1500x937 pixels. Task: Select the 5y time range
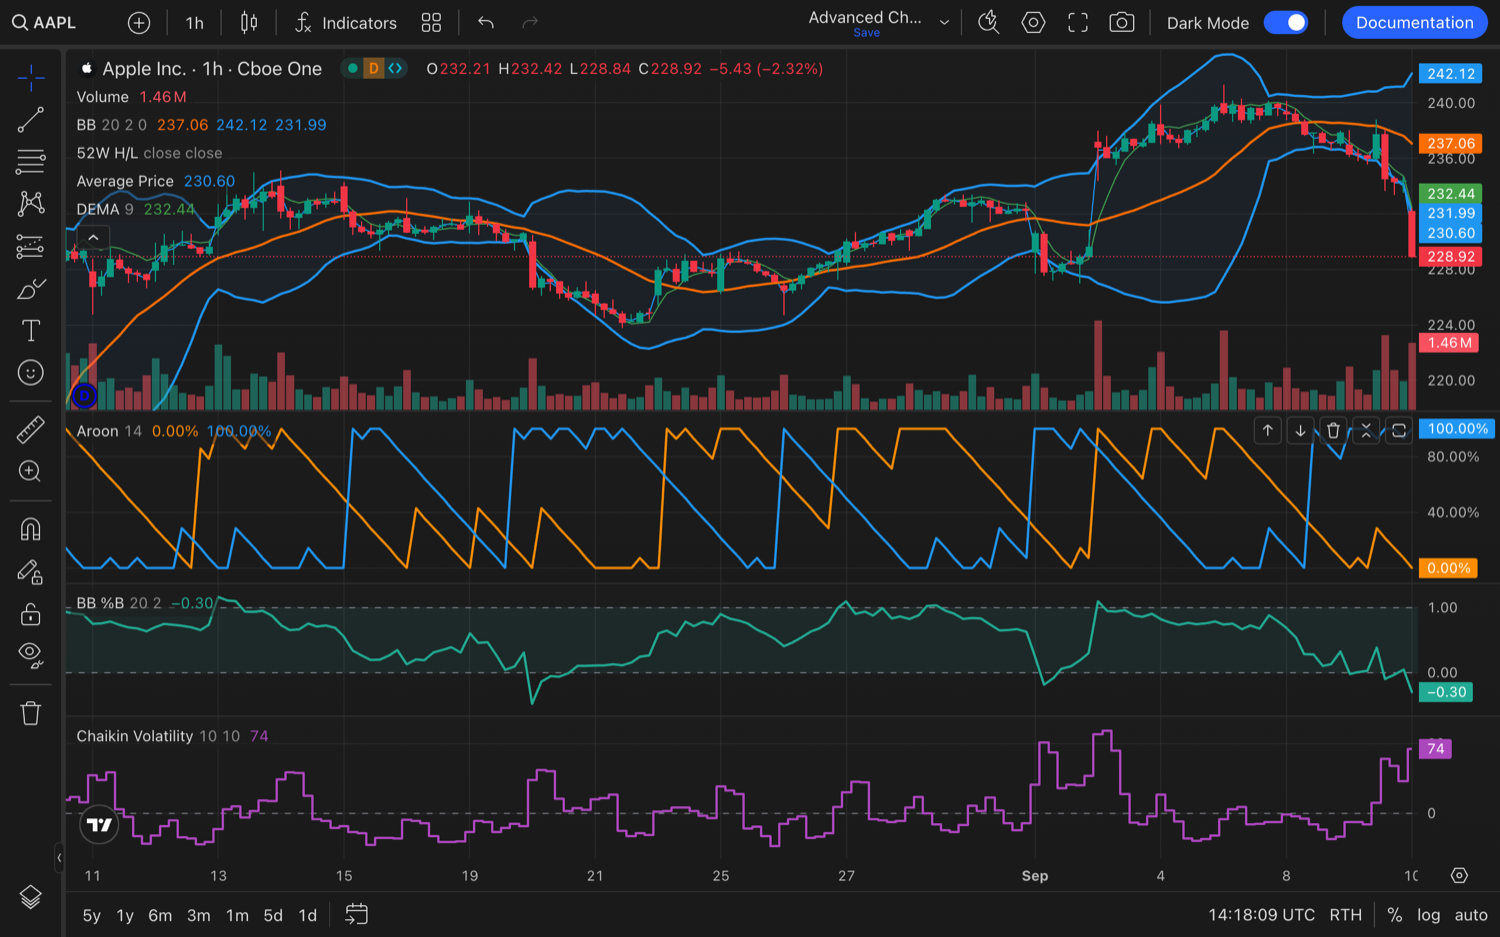tap(92, 915)
